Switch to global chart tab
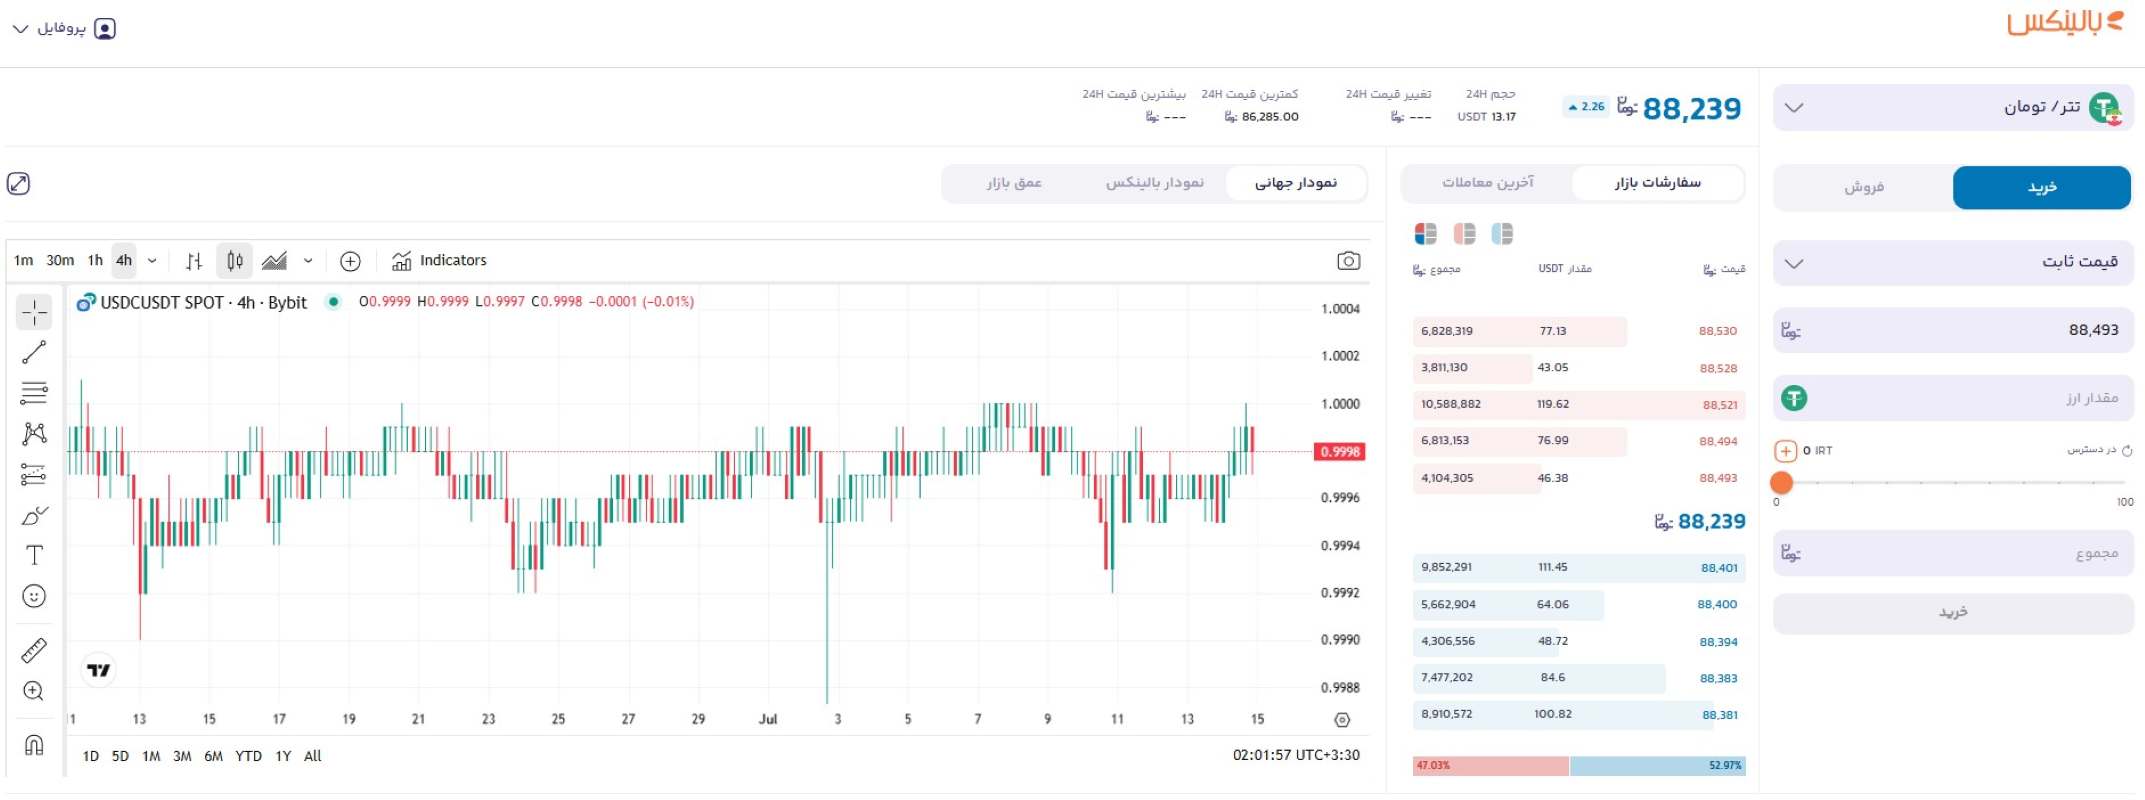The image size is (2145, 800). click(x=1296, y=183)
